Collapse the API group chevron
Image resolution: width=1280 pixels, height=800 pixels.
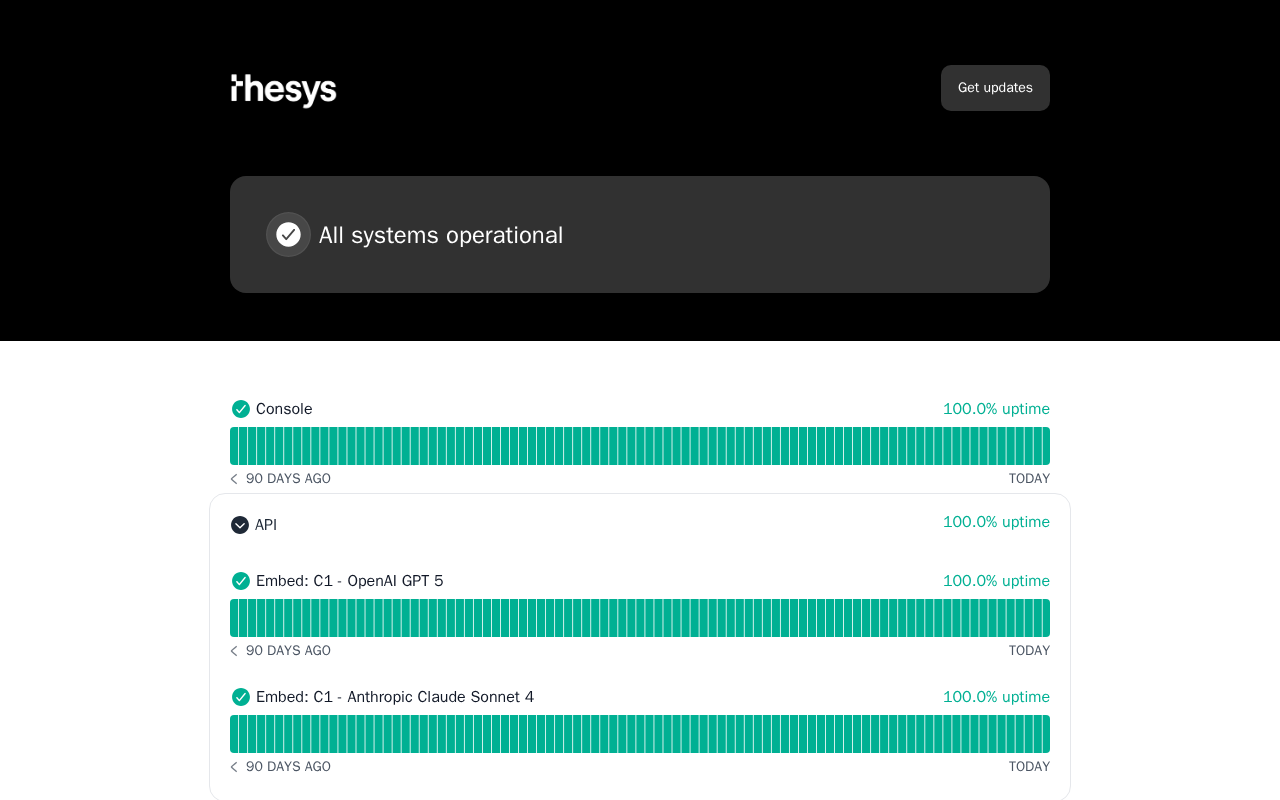click(x=240, y=525)
